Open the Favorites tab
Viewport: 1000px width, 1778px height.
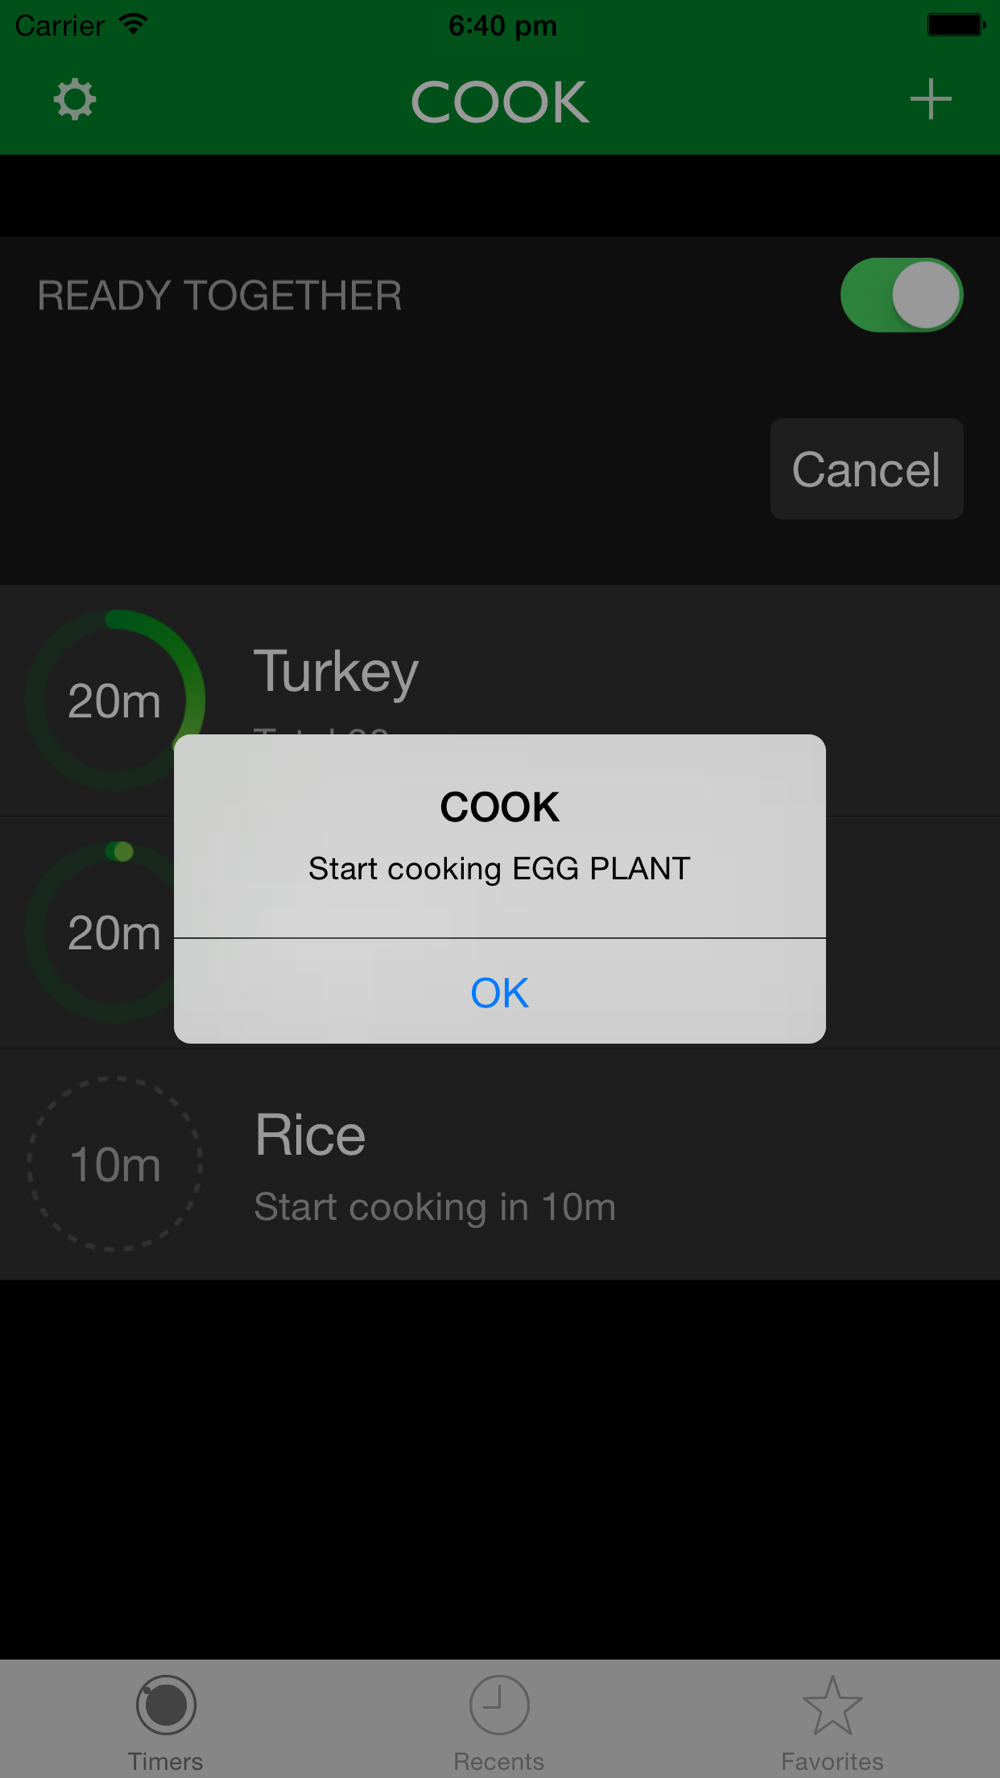(832, 1720)
